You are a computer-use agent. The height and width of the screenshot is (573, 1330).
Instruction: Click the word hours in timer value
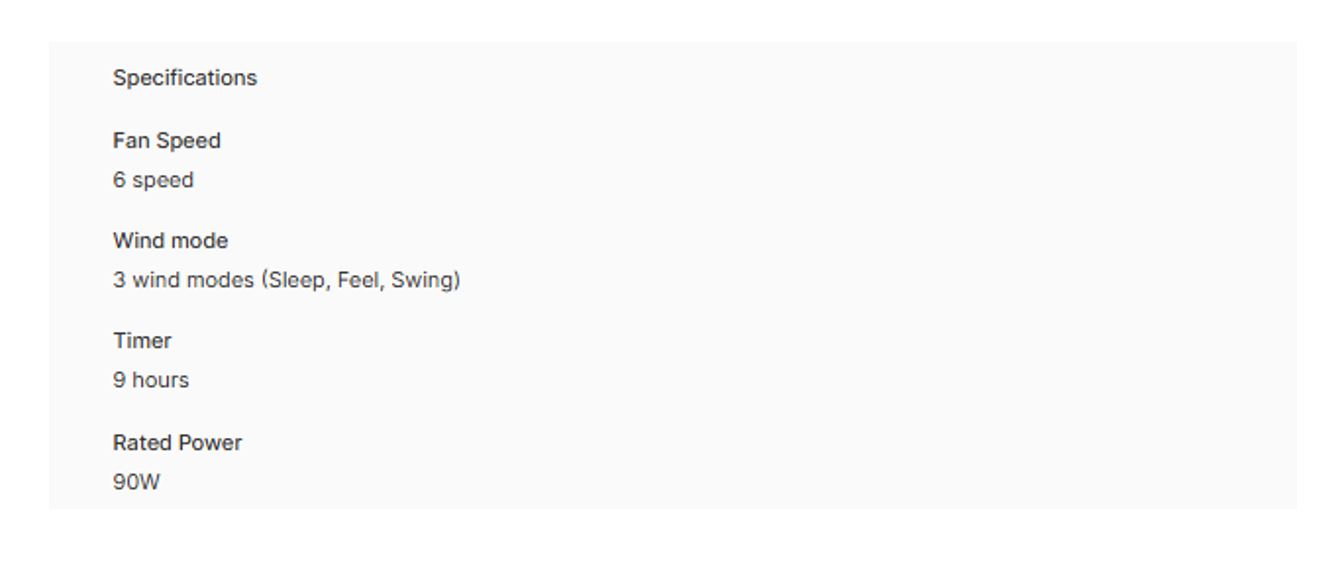click(159, 381)
